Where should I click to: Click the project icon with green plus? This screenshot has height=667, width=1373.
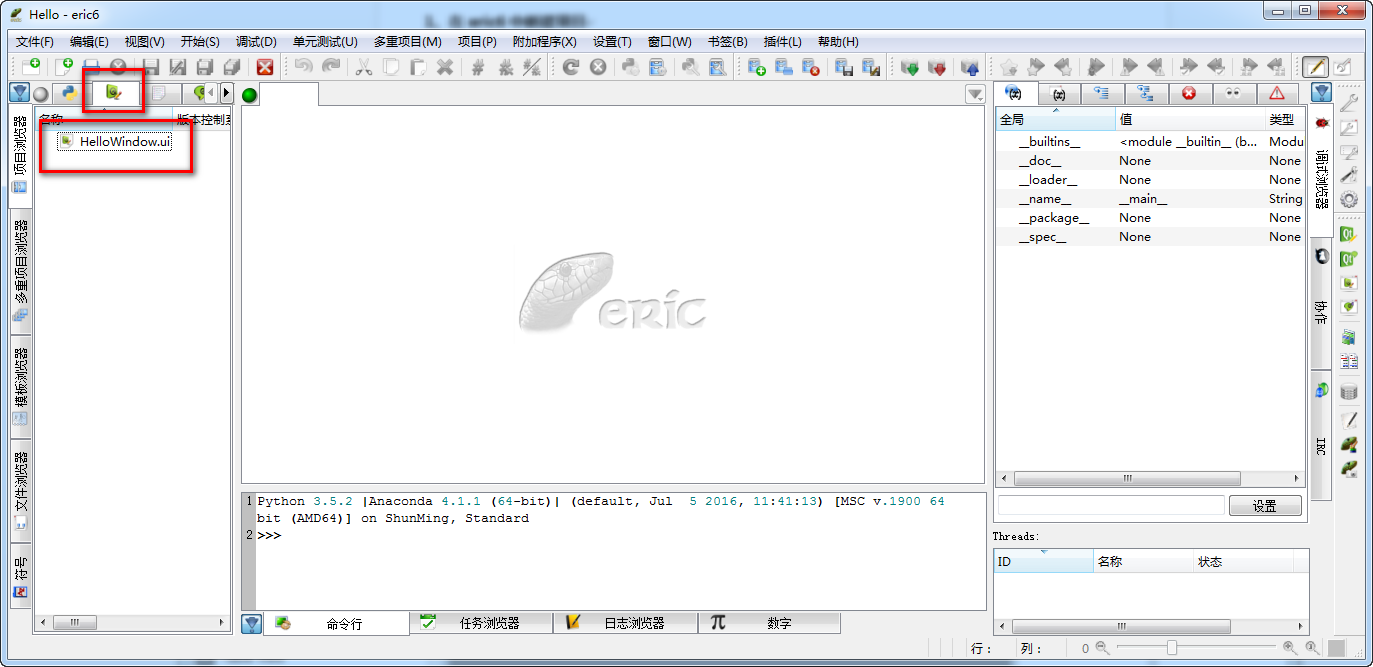click(x=757, y=67)
